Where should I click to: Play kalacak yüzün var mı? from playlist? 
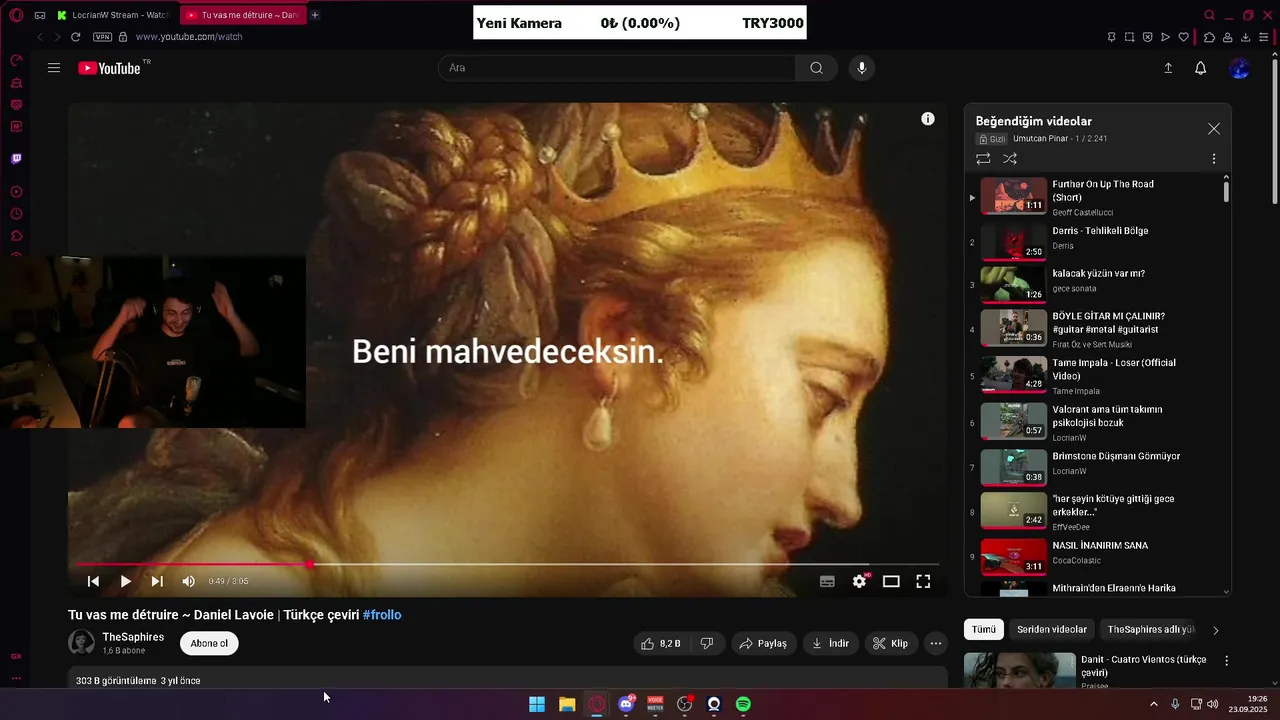pyautogui.click(x=1097, y=284)
